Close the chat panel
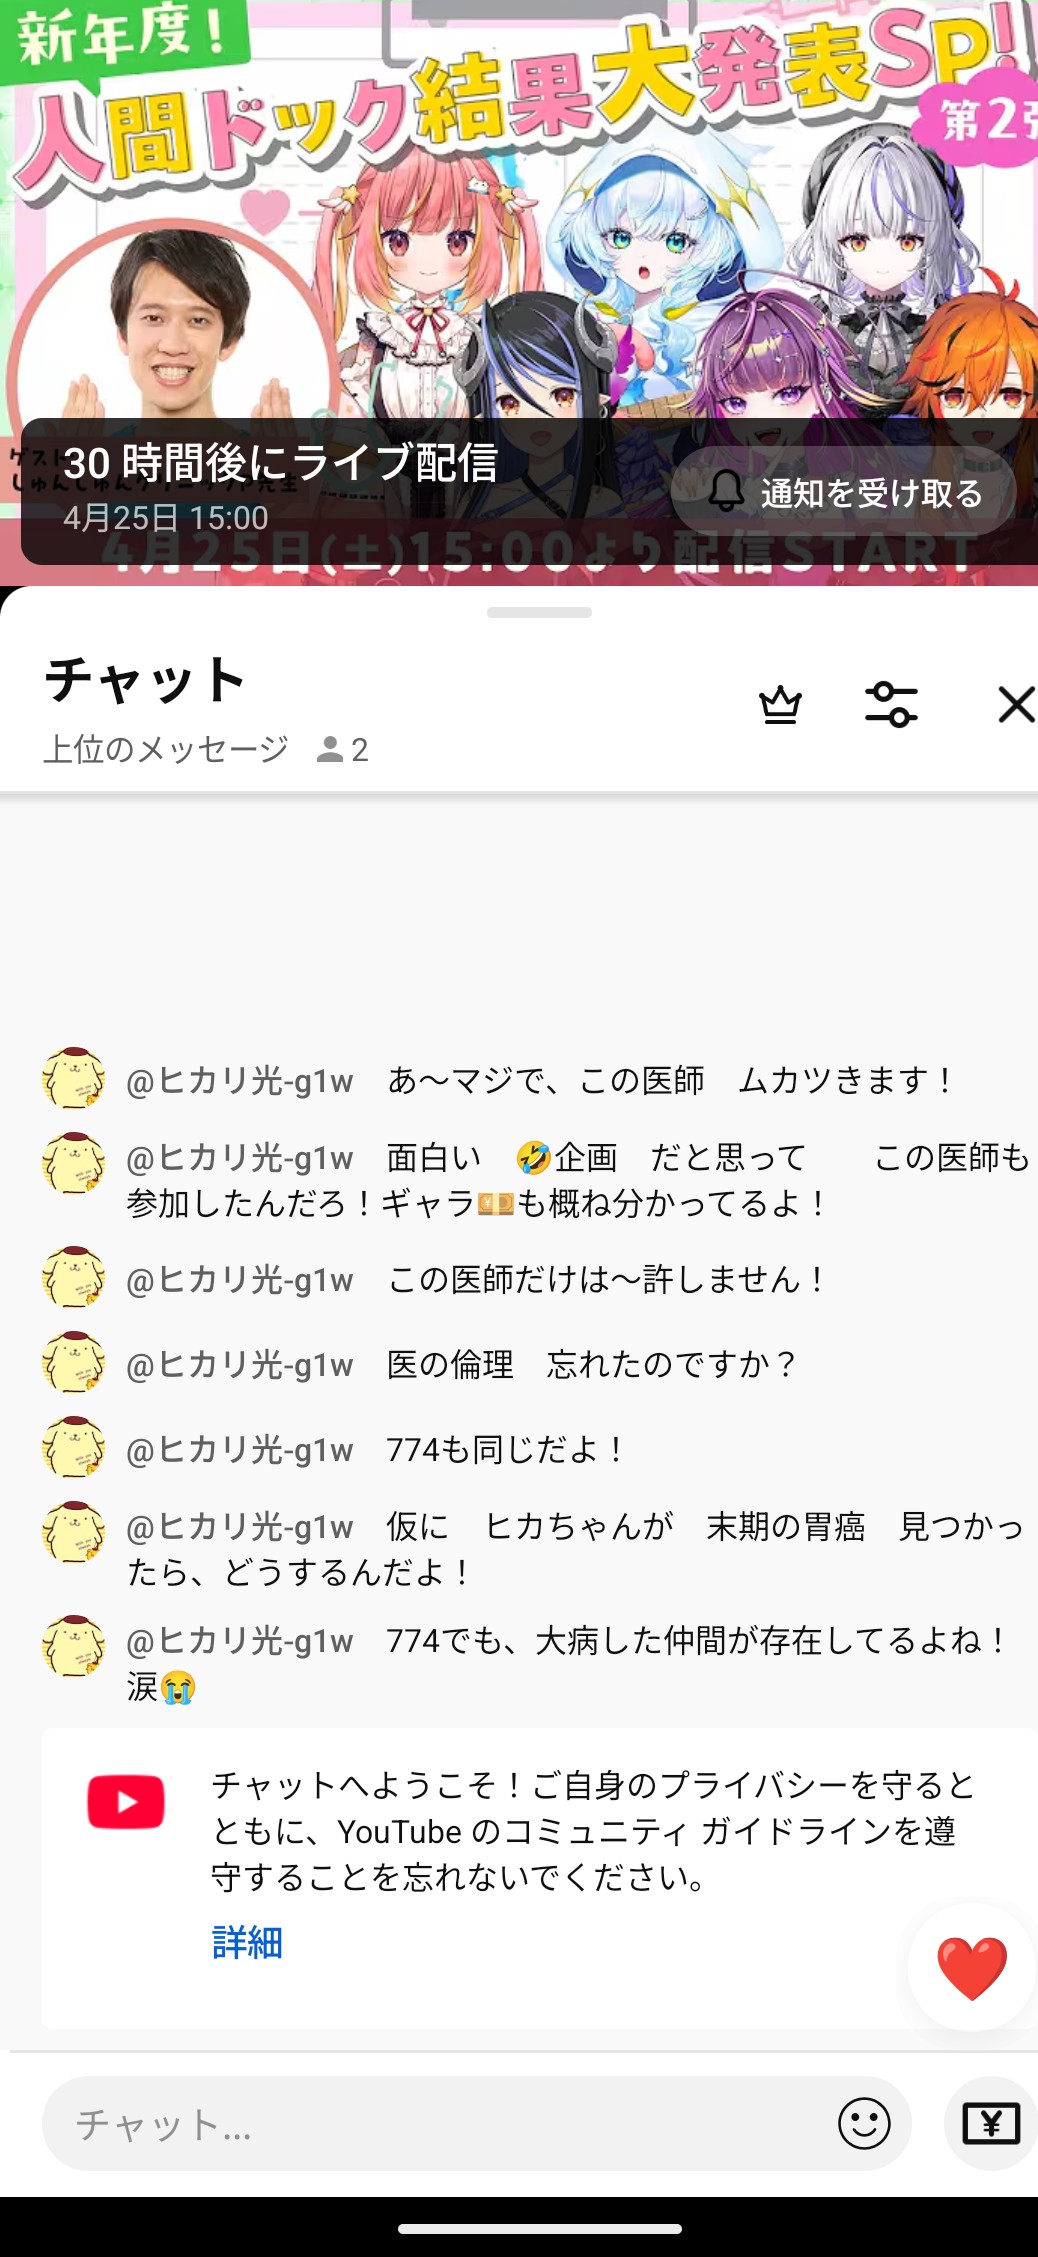The height and width of the screenshot is (2257, 1038). click(1016, 705)
